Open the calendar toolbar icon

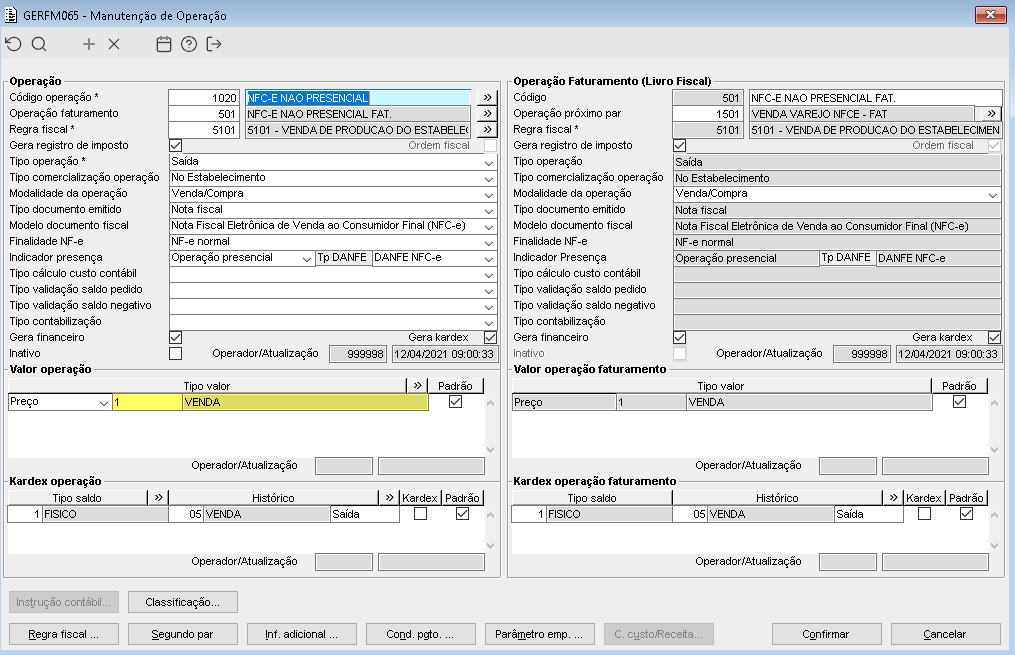(x=164, y=44)
